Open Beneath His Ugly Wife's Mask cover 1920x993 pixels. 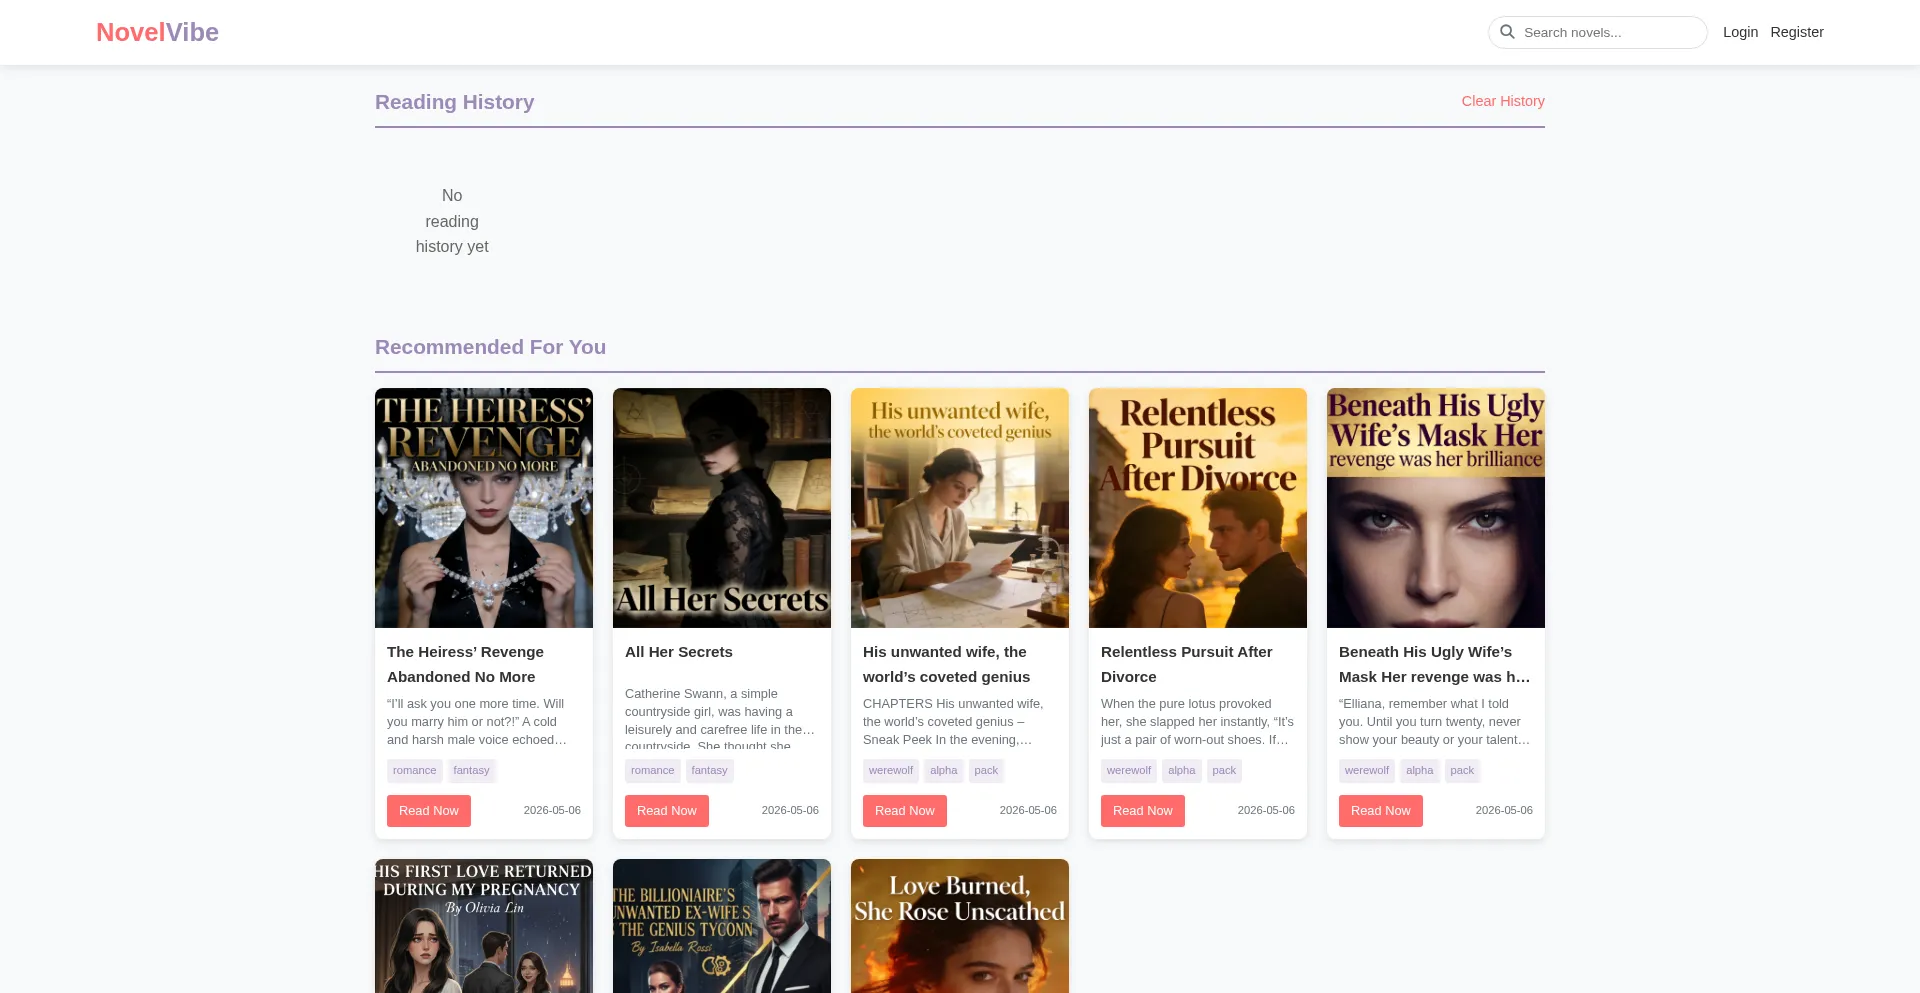[1436, 508]
